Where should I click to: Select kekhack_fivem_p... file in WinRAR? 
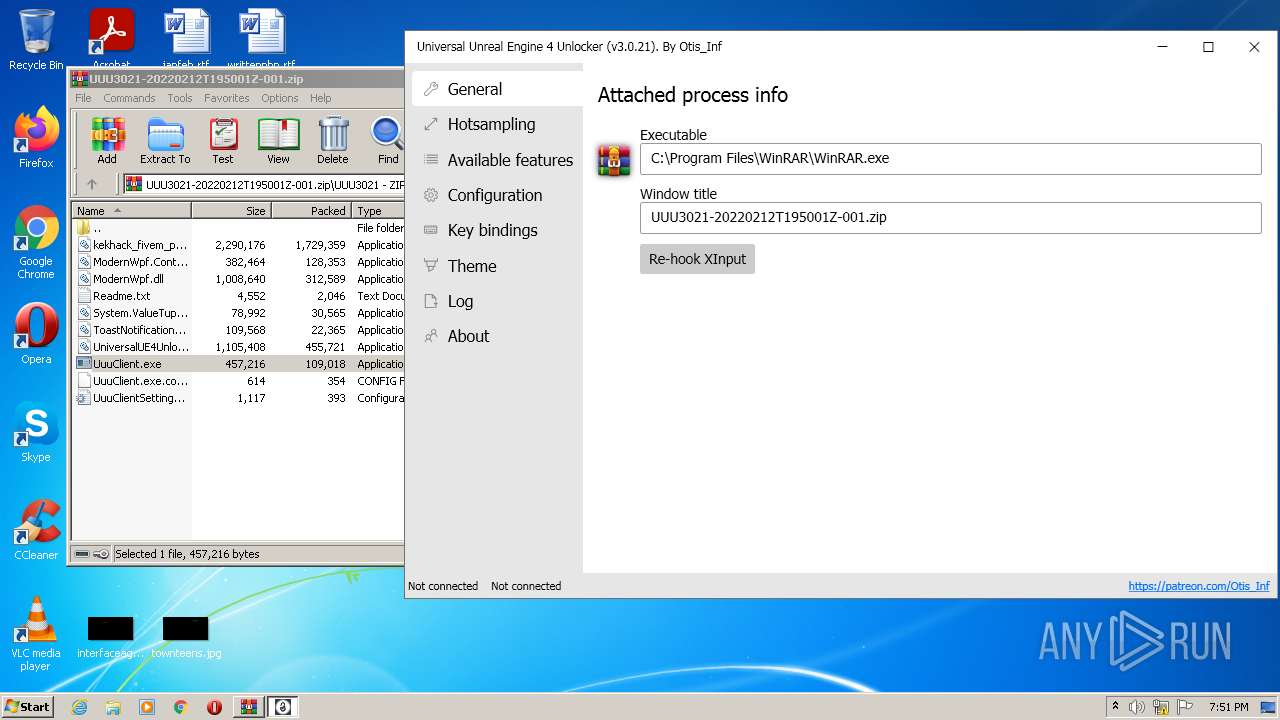238,245
